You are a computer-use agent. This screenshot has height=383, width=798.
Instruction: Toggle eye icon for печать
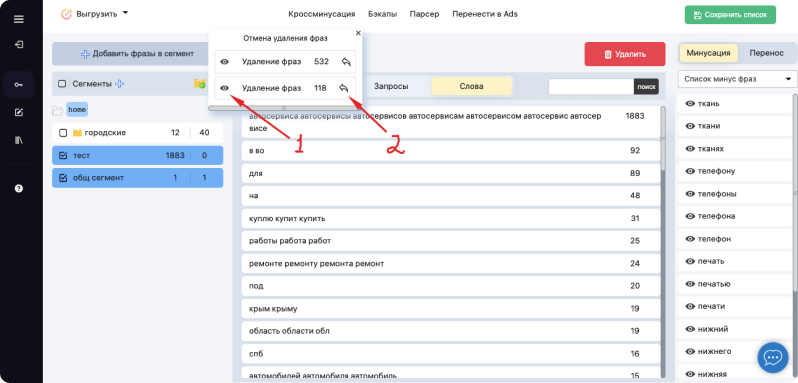[x=691, y=261]
